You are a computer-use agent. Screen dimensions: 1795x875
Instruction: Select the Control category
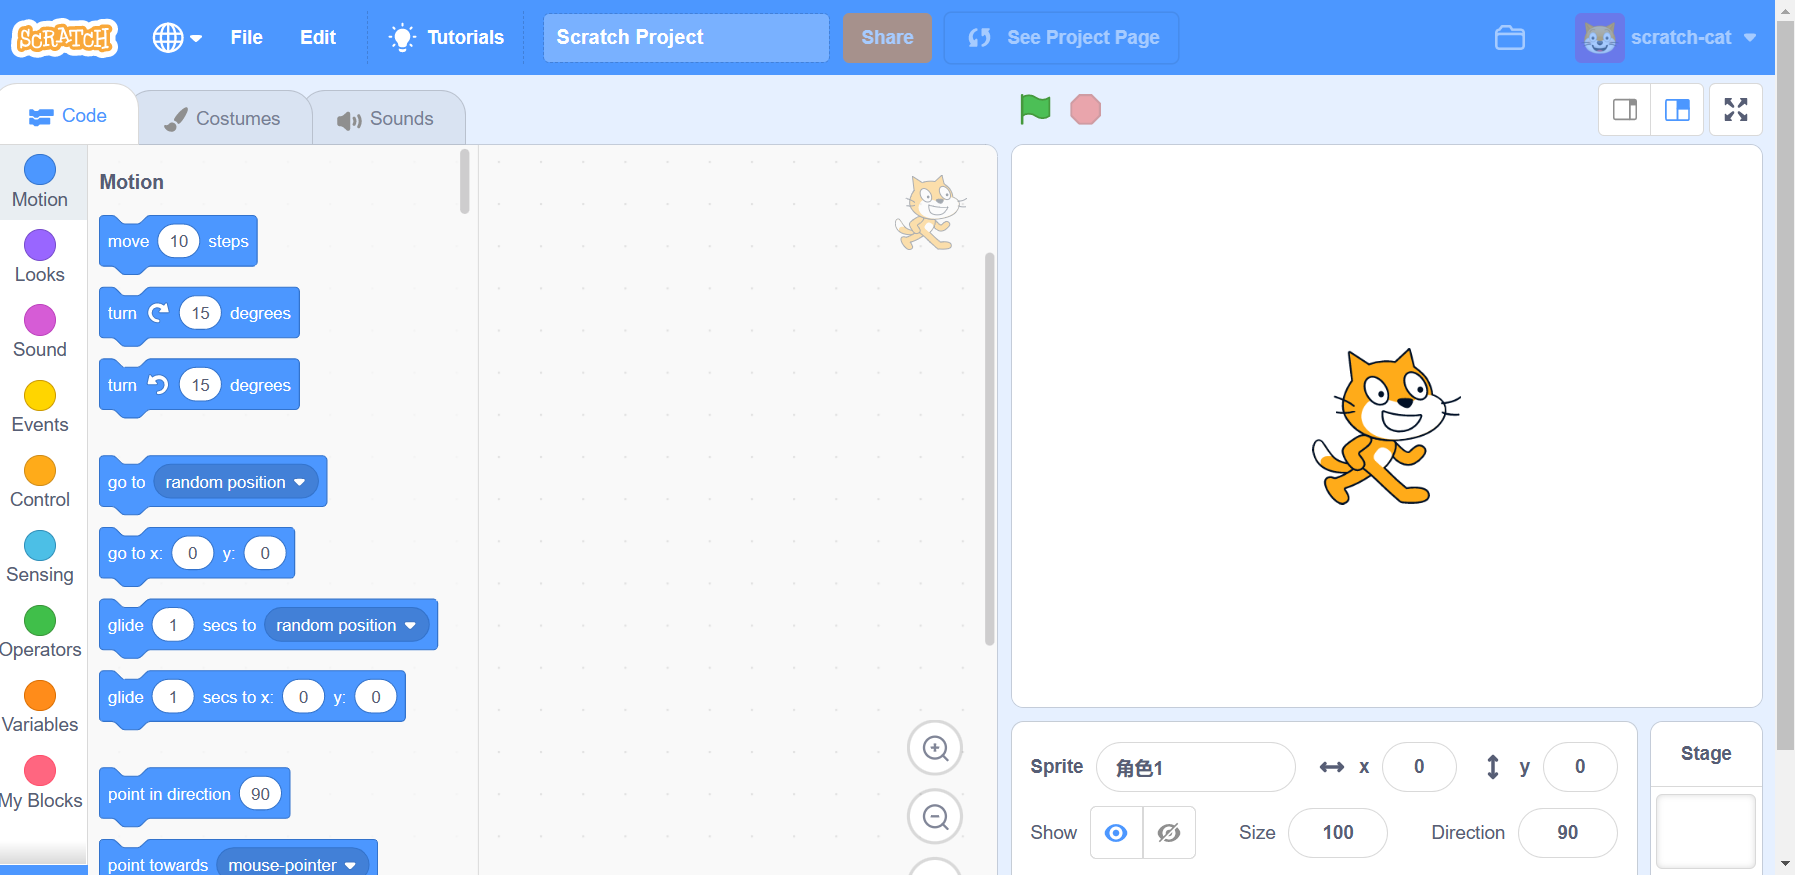40,482
